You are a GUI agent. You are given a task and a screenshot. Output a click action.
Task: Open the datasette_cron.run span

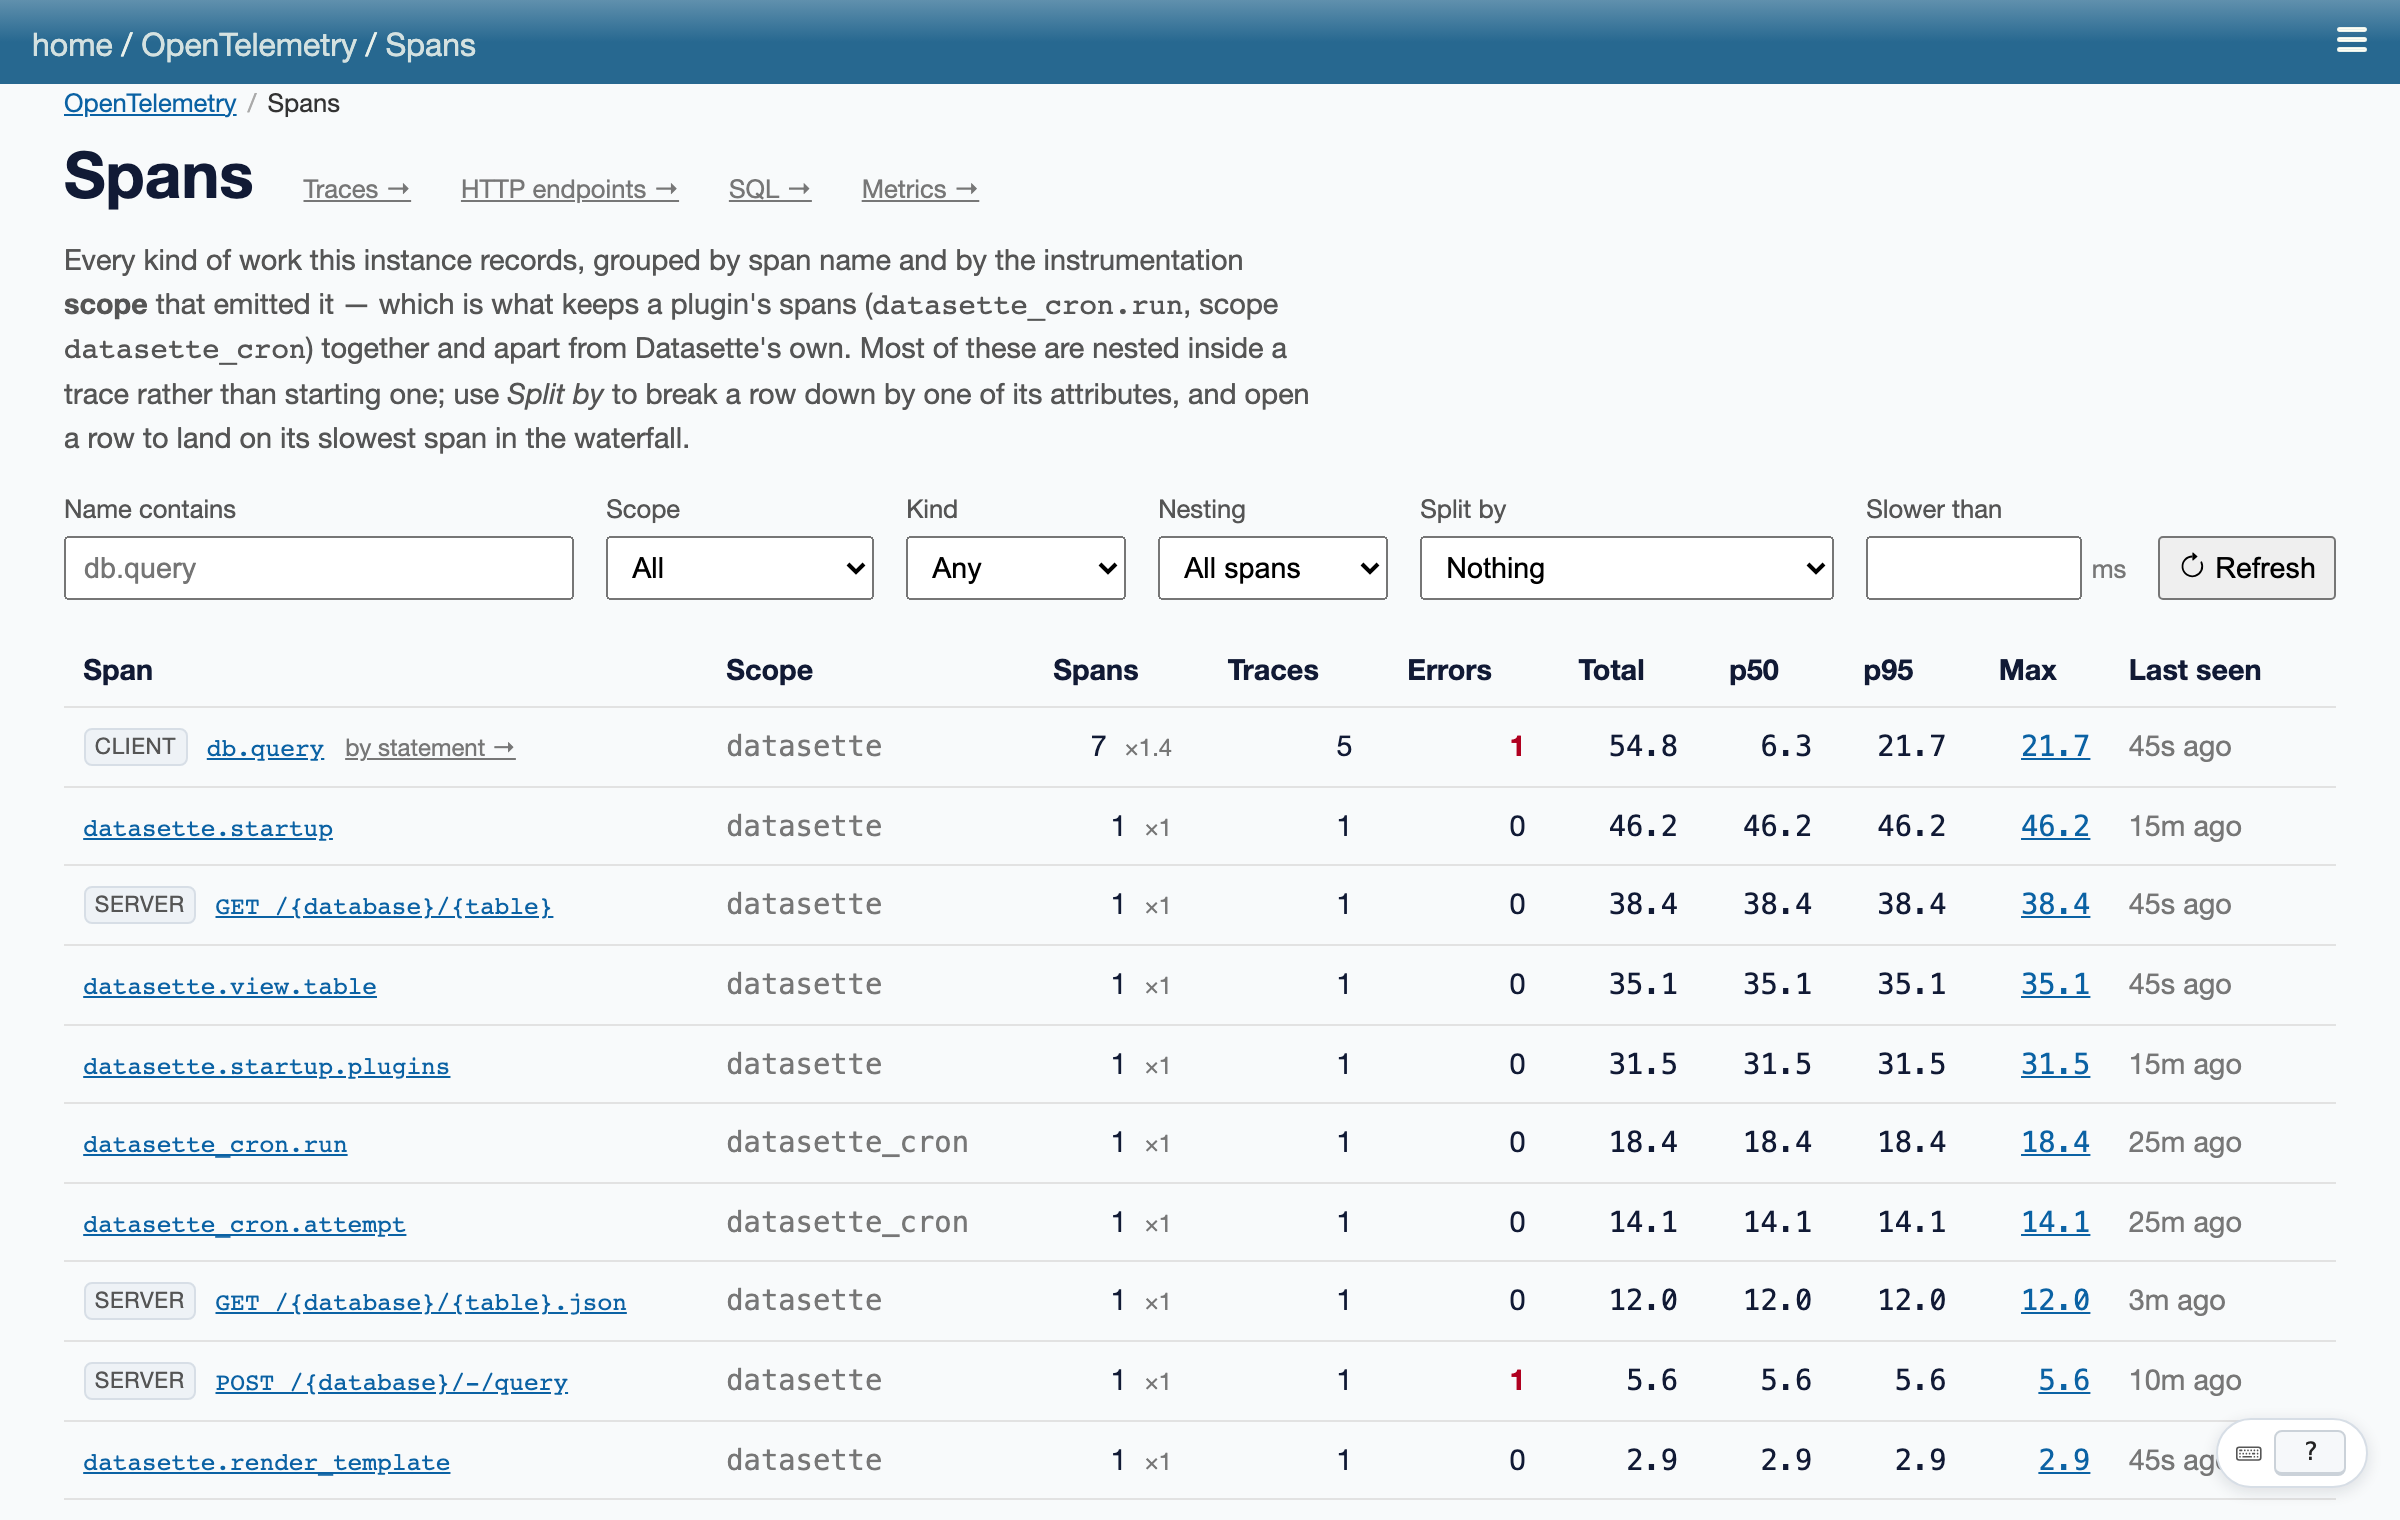tap(215, 1144)
